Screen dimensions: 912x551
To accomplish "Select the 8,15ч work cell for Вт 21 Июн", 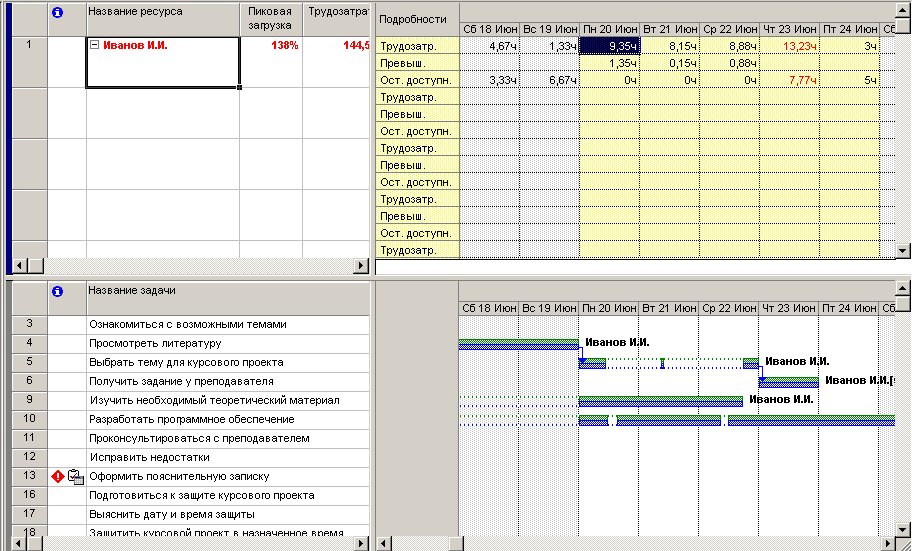I will (670, 46).
